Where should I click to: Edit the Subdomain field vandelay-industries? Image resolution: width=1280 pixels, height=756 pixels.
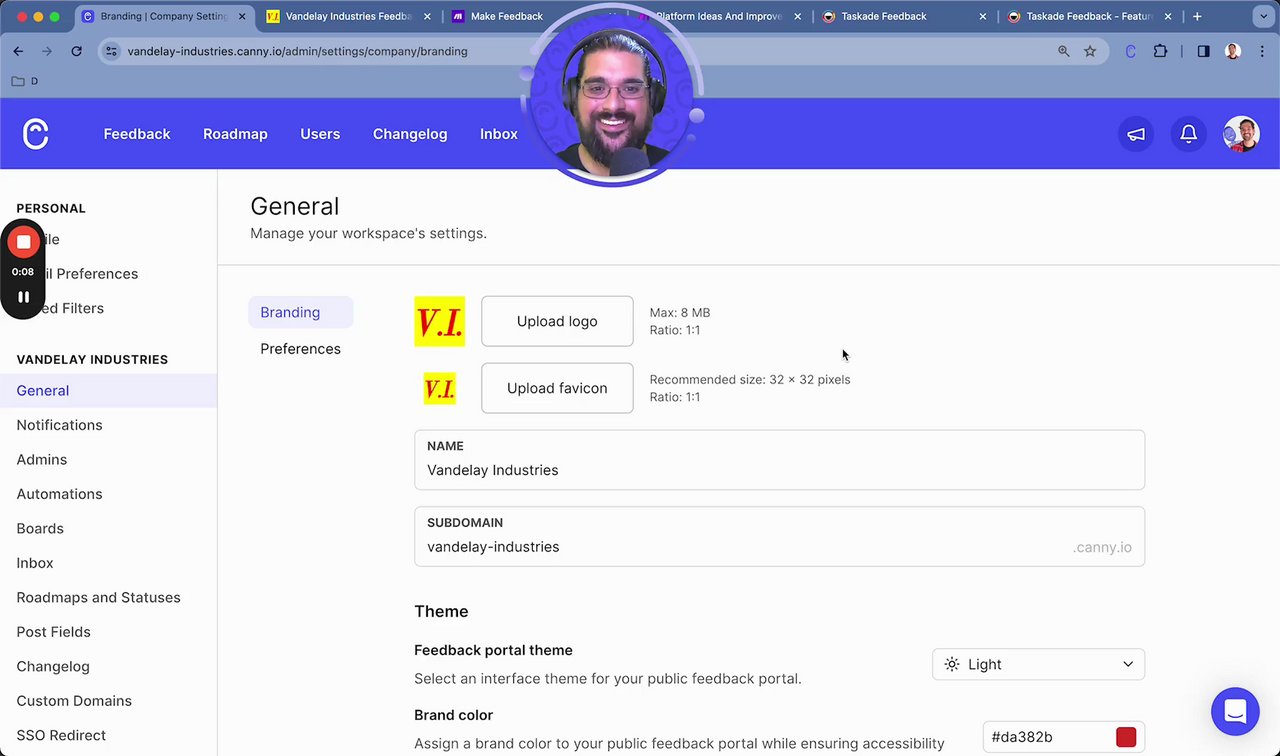(779, 537)
